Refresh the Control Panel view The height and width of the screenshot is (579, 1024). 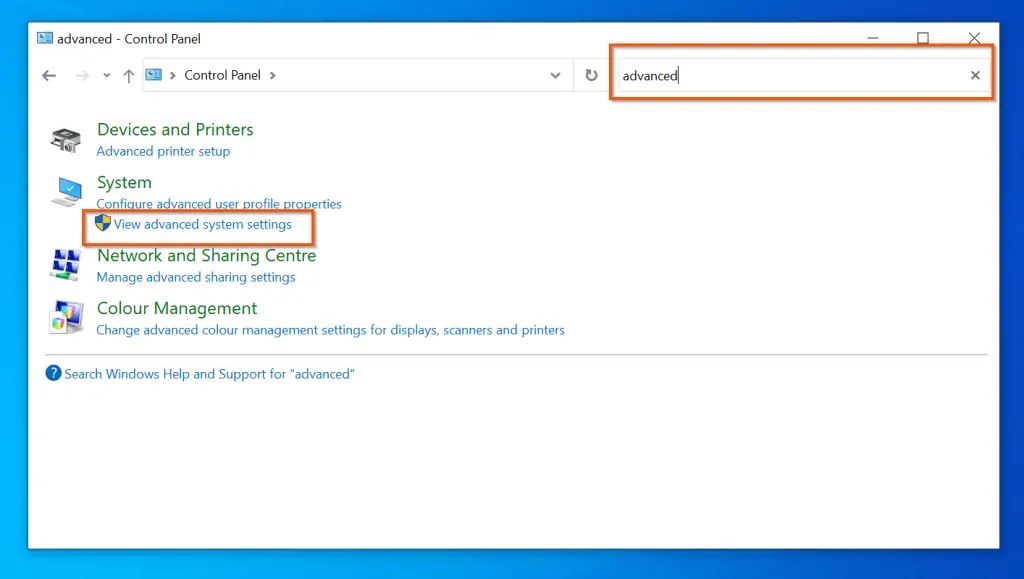tap(591, 75)
